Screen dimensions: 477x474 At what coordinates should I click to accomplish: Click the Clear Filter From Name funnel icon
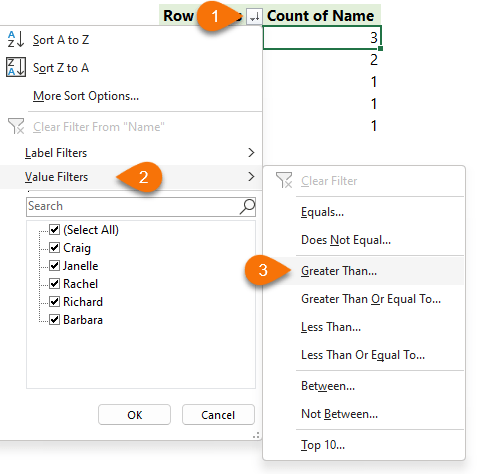(x=16, y=126)
